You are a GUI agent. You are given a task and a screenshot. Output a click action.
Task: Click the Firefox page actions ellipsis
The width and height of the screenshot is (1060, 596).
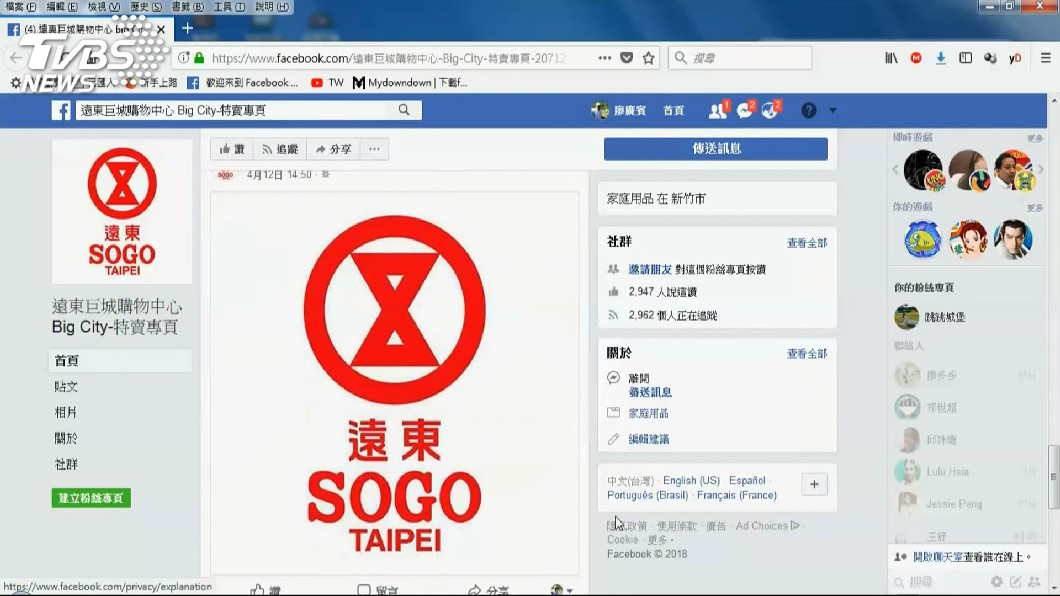click(604, 58)
